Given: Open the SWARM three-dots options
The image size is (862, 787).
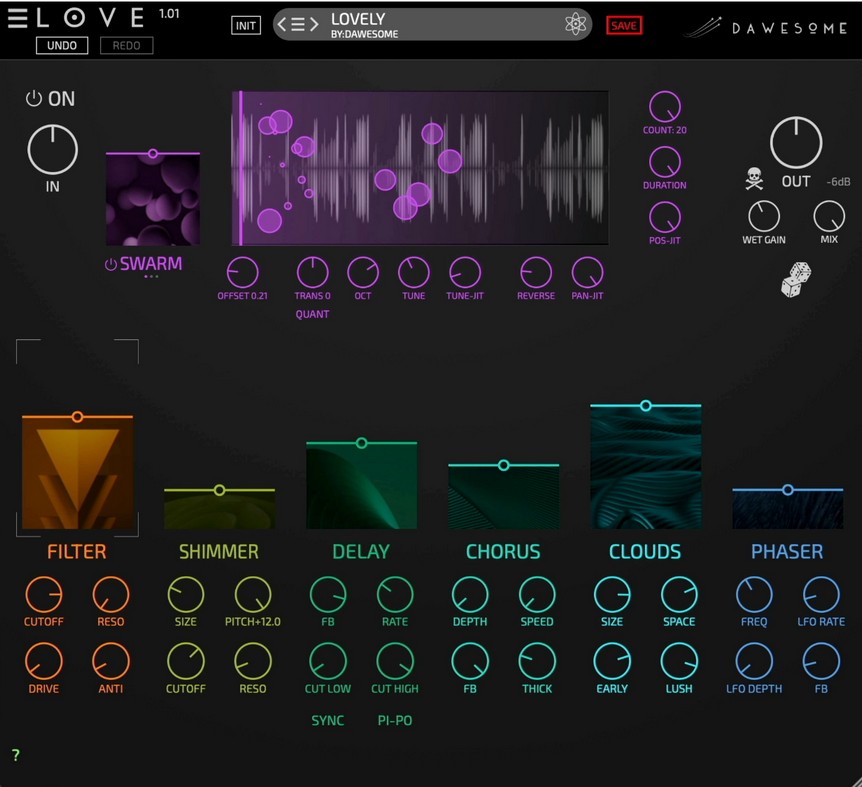Looking at the screenshot, I should click(x=151, y=276).
